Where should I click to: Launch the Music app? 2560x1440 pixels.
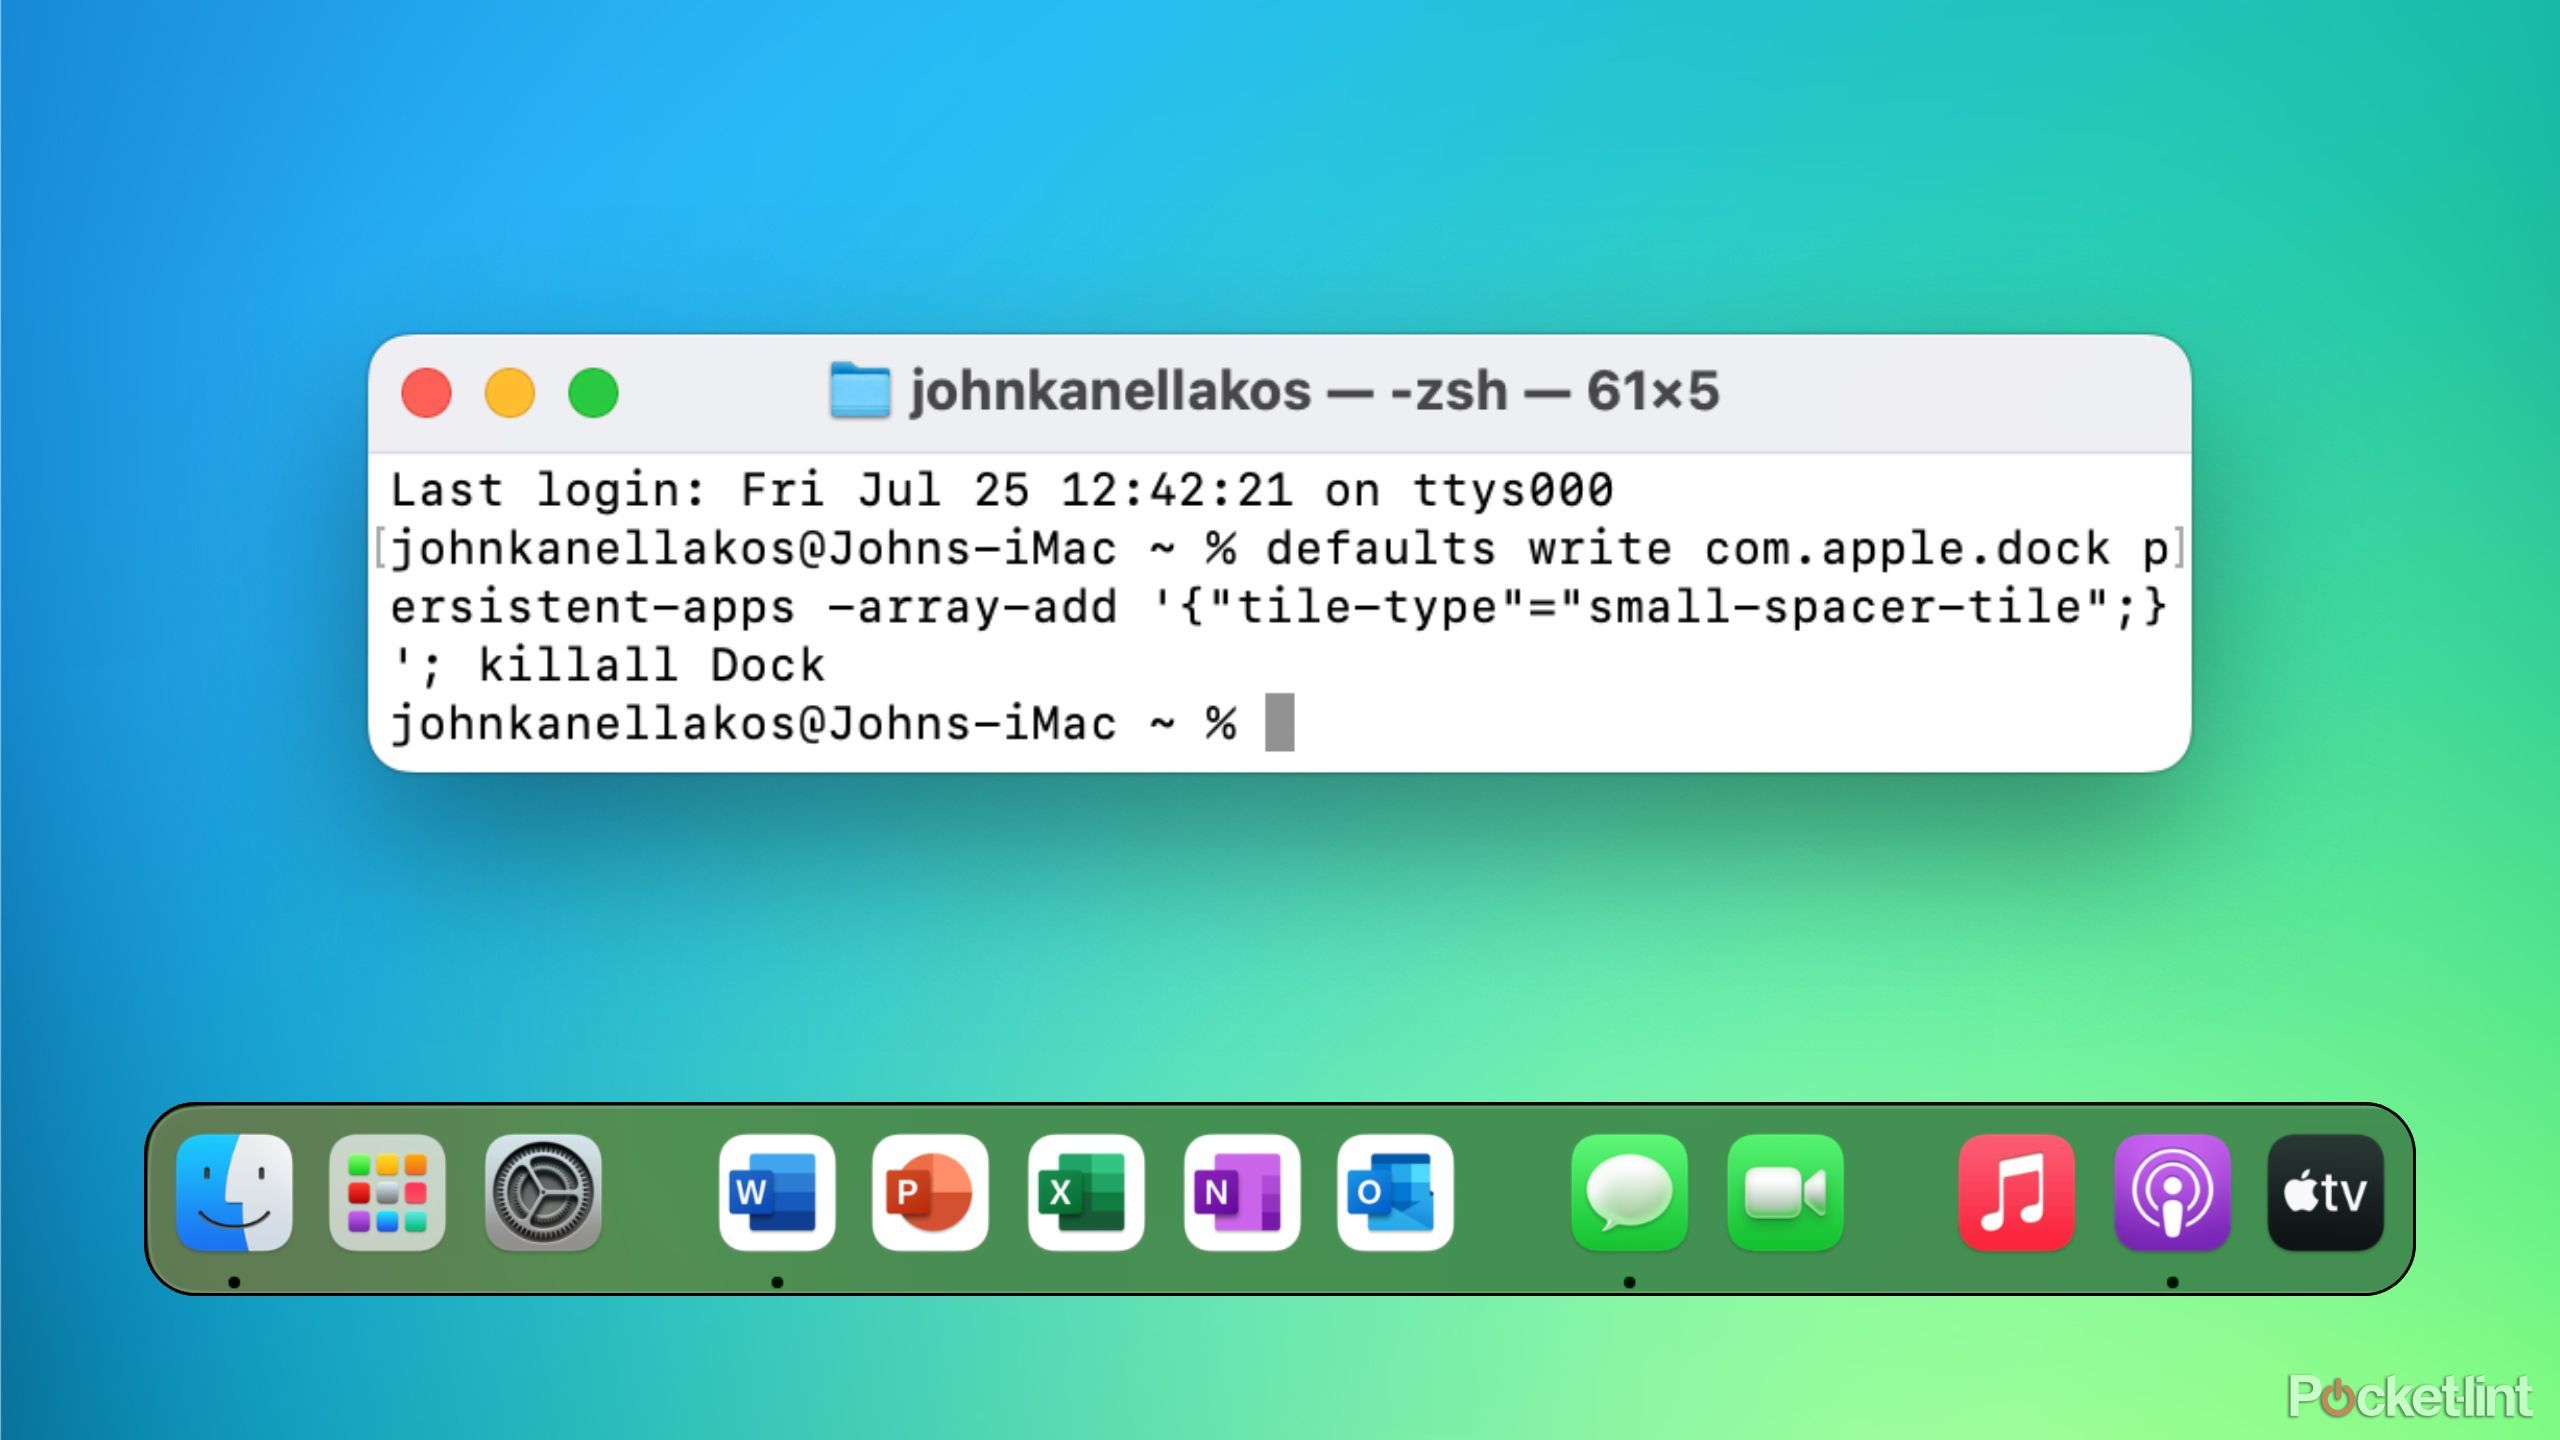[2016, 1192]
